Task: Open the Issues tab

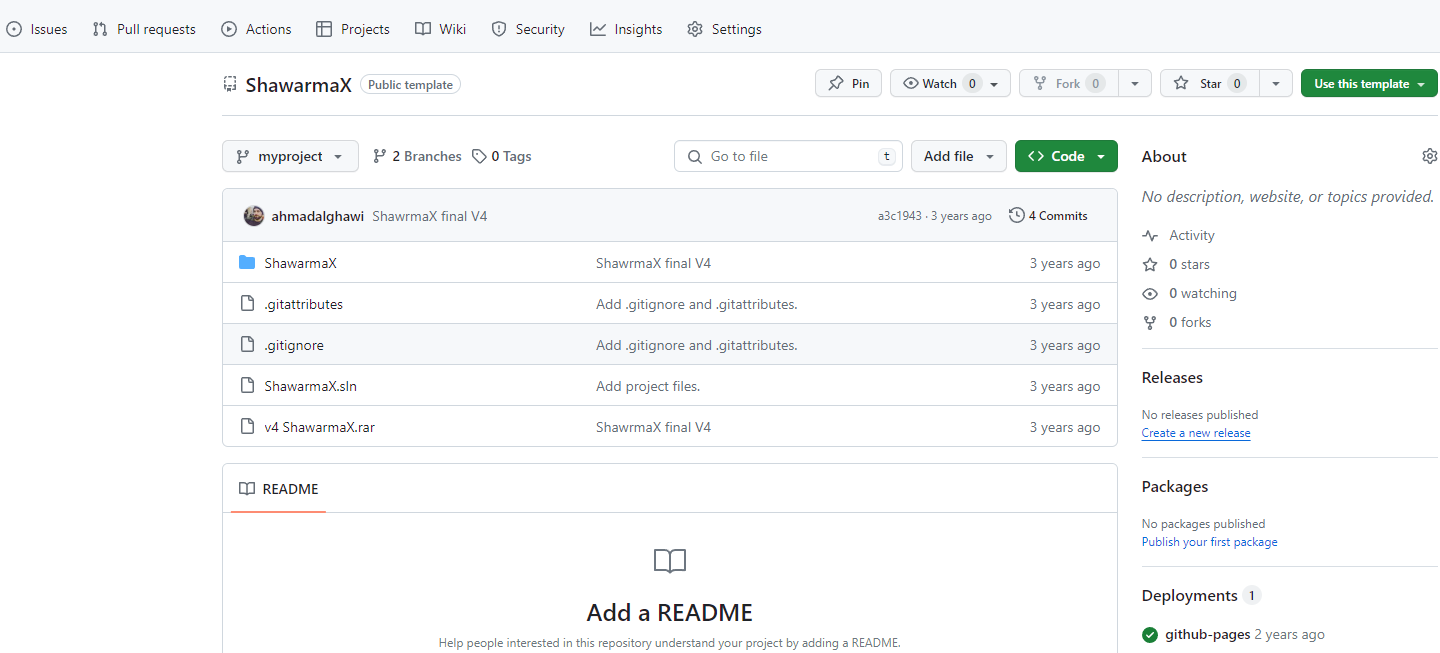Action: [37, 29]
